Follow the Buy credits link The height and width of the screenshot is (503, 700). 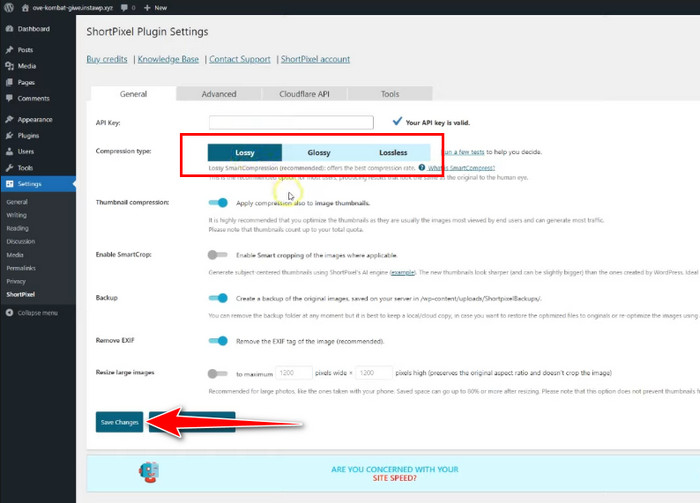pos(107,59)
